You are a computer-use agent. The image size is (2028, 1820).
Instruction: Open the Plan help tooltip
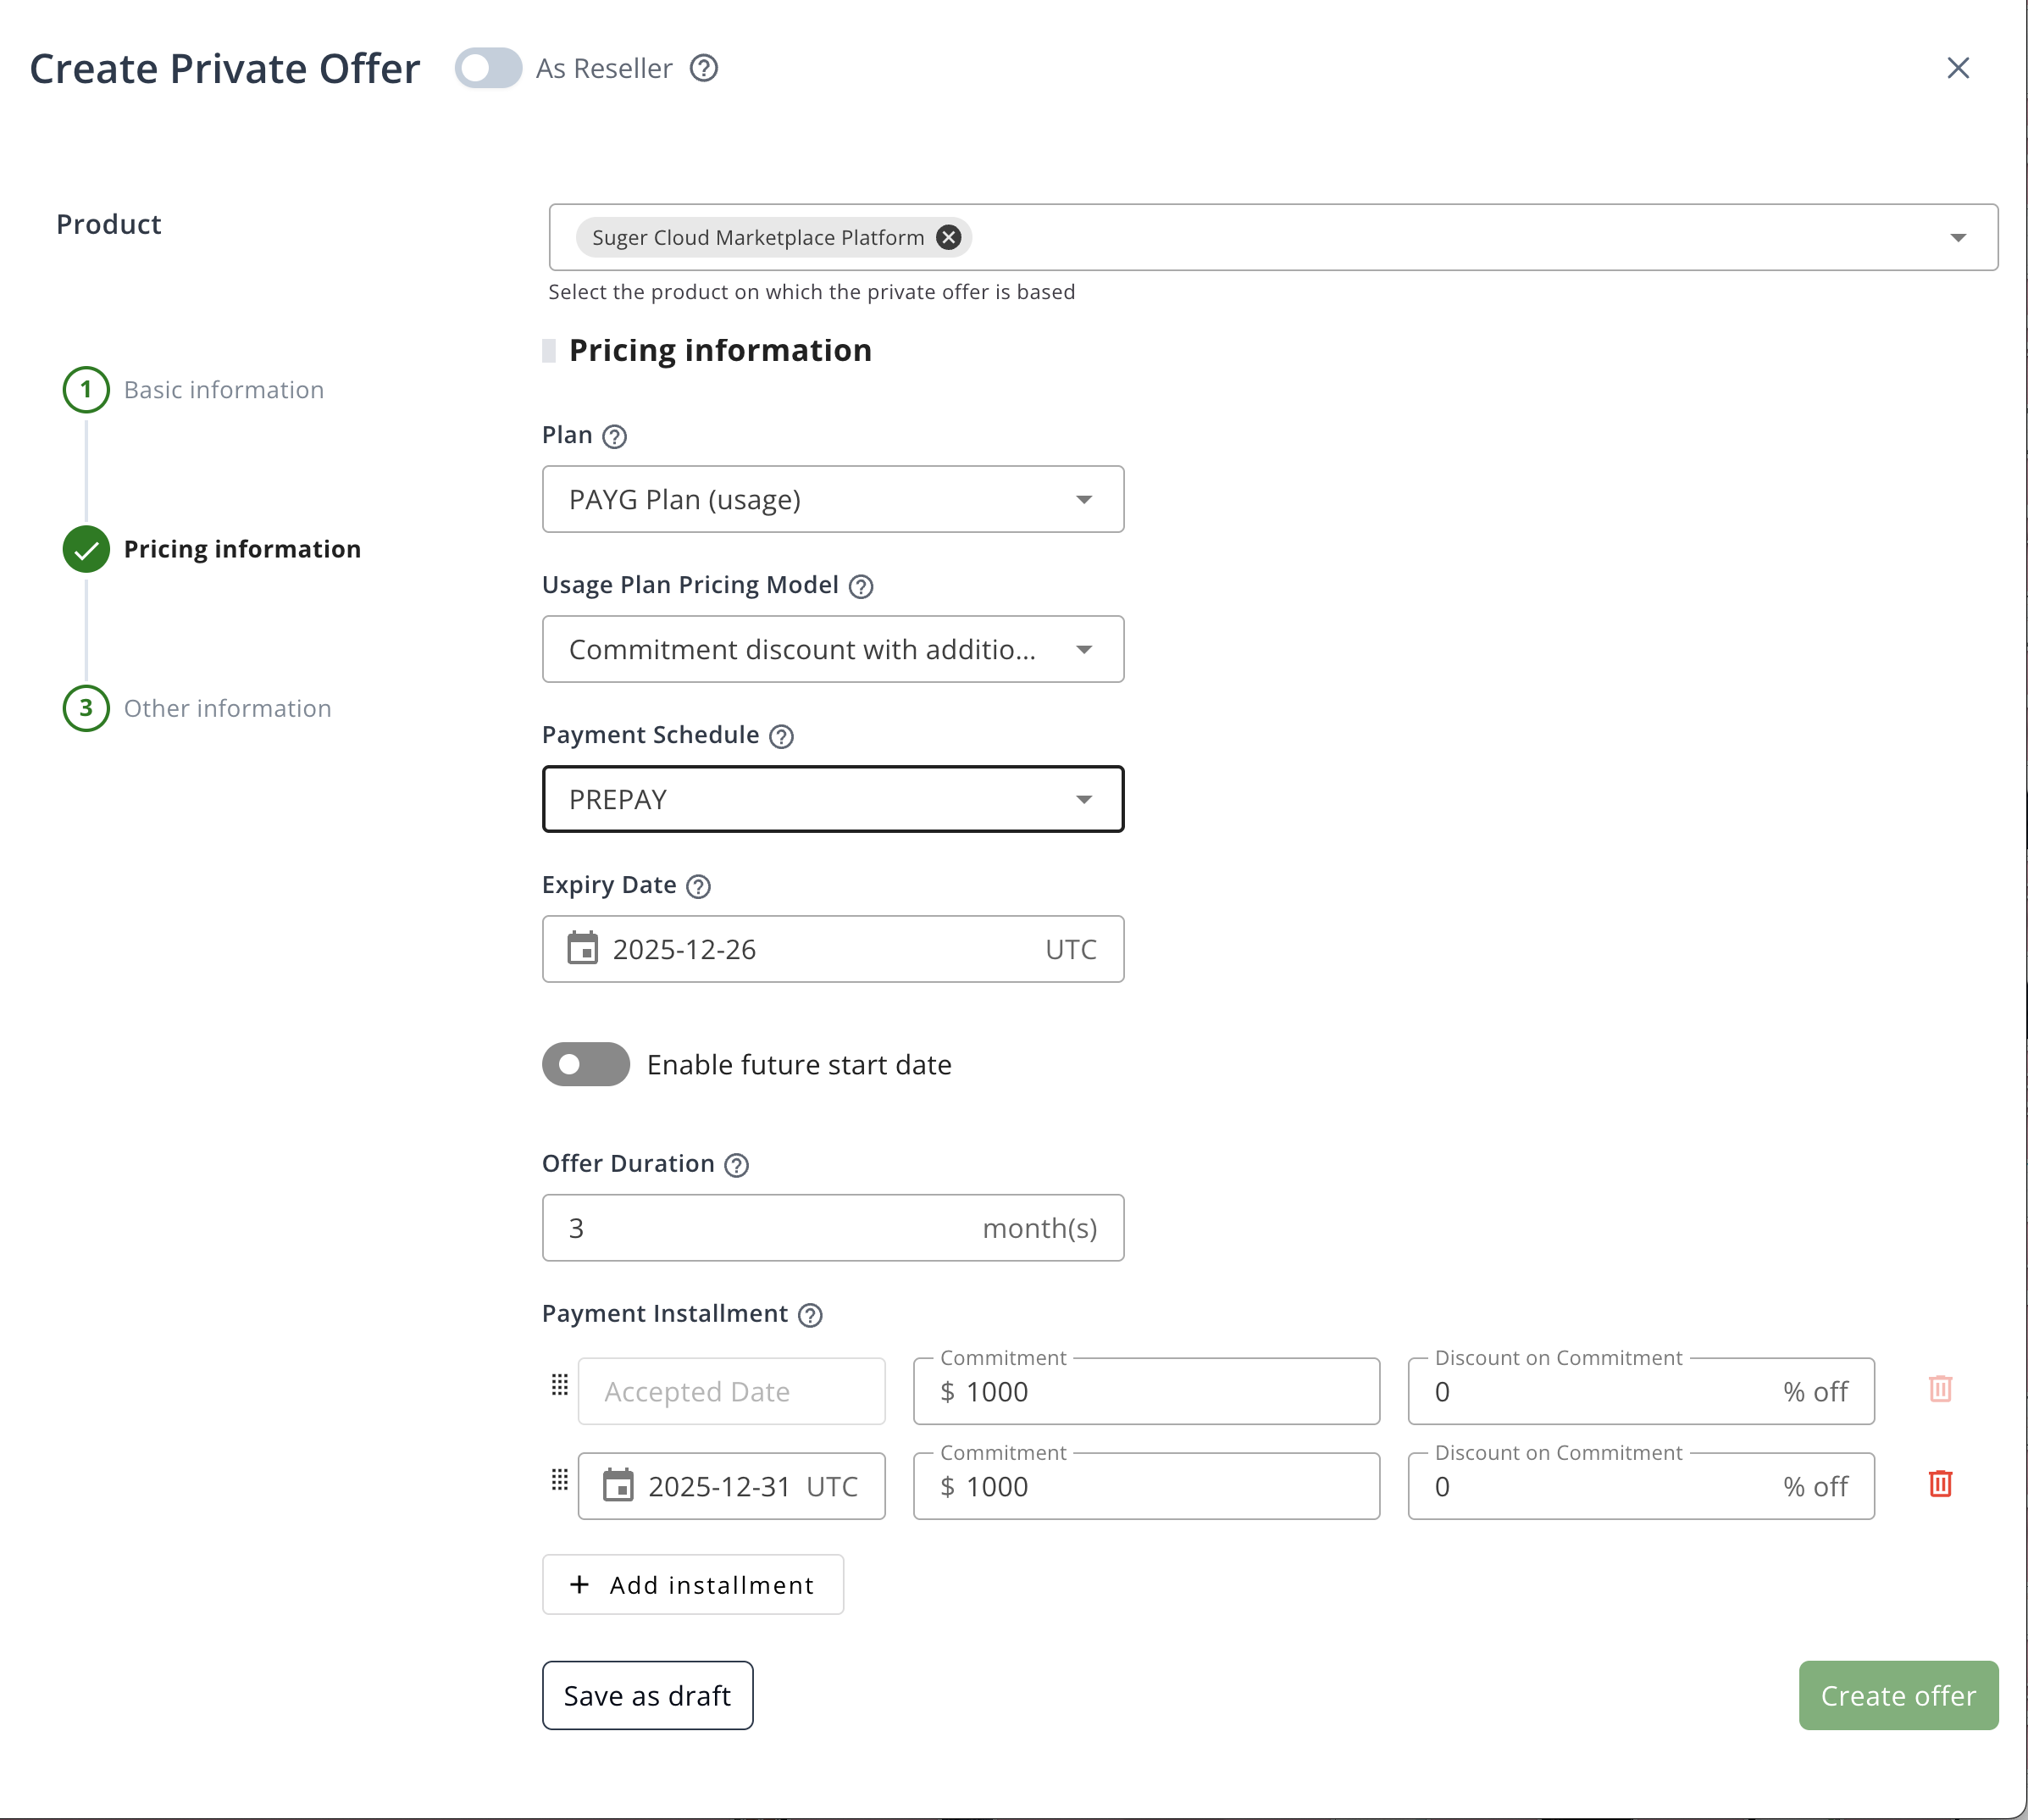point(614,436)
